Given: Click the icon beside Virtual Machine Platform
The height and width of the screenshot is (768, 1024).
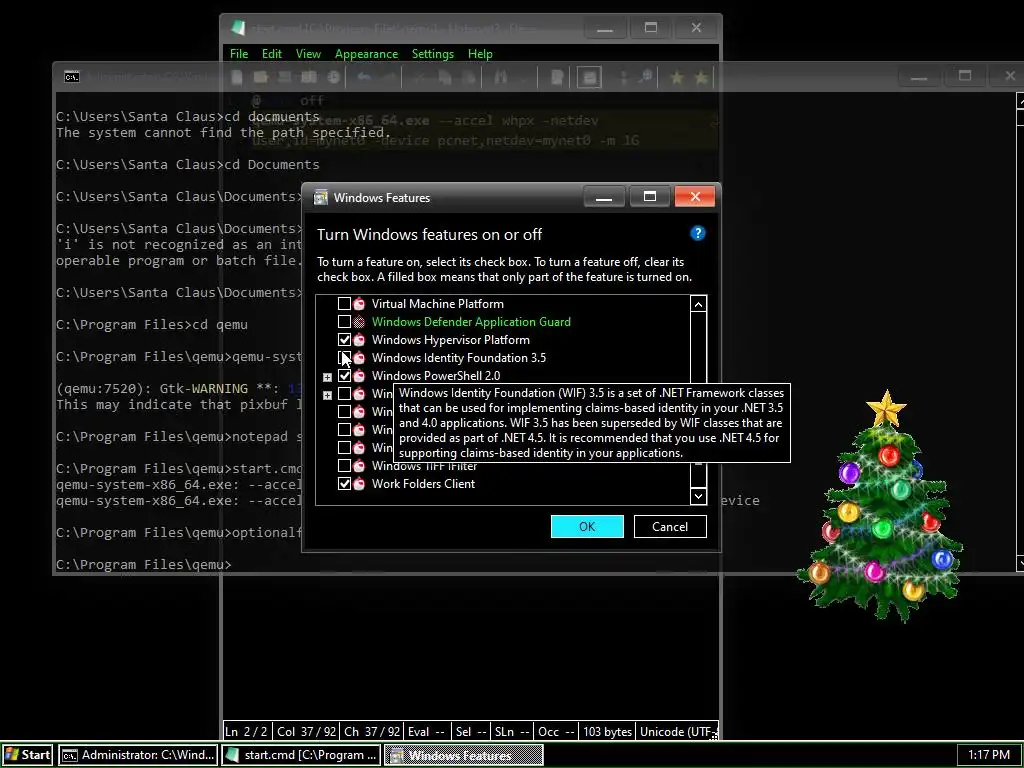Looking at the screenshot, I should pyautogui.click(x=359, y=304).
